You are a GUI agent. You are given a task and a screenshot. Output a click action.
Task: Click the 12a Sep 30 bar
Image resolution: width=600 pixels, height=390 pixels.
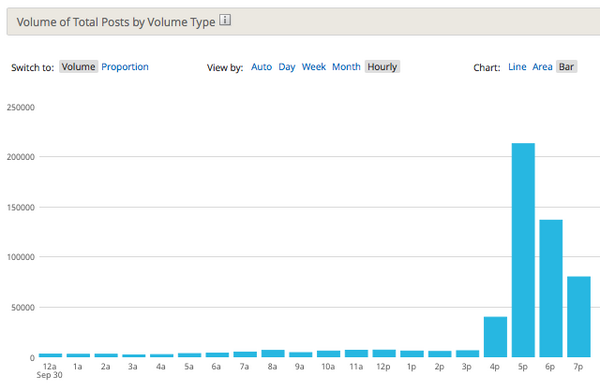(51, 356)
